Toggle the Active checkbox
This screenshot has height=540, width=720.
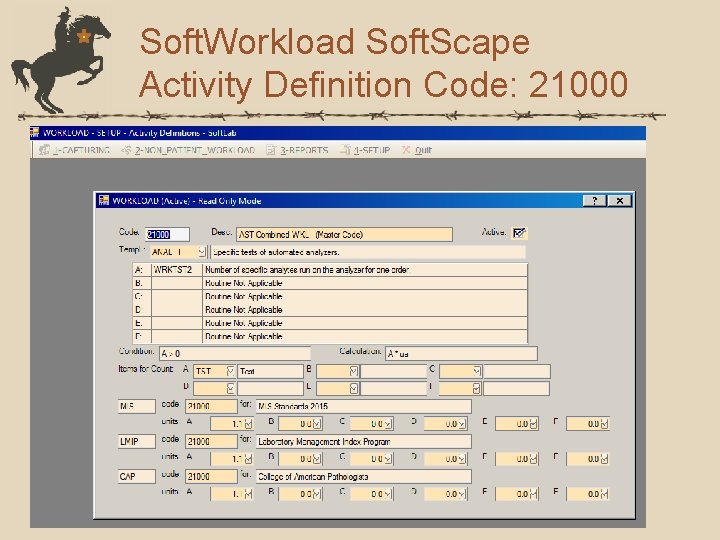pyautogui.click(x=519, y=233)
